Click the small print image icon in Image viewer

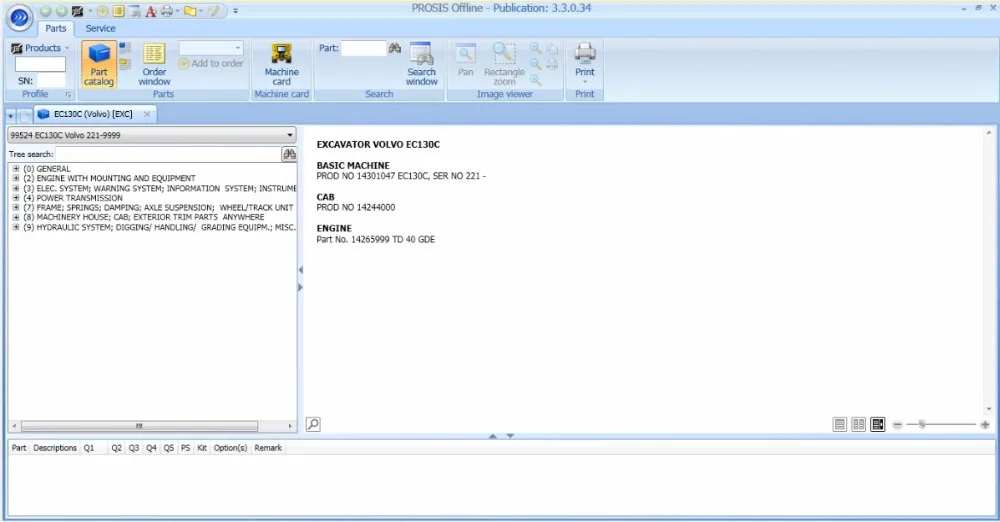point(552,64)
